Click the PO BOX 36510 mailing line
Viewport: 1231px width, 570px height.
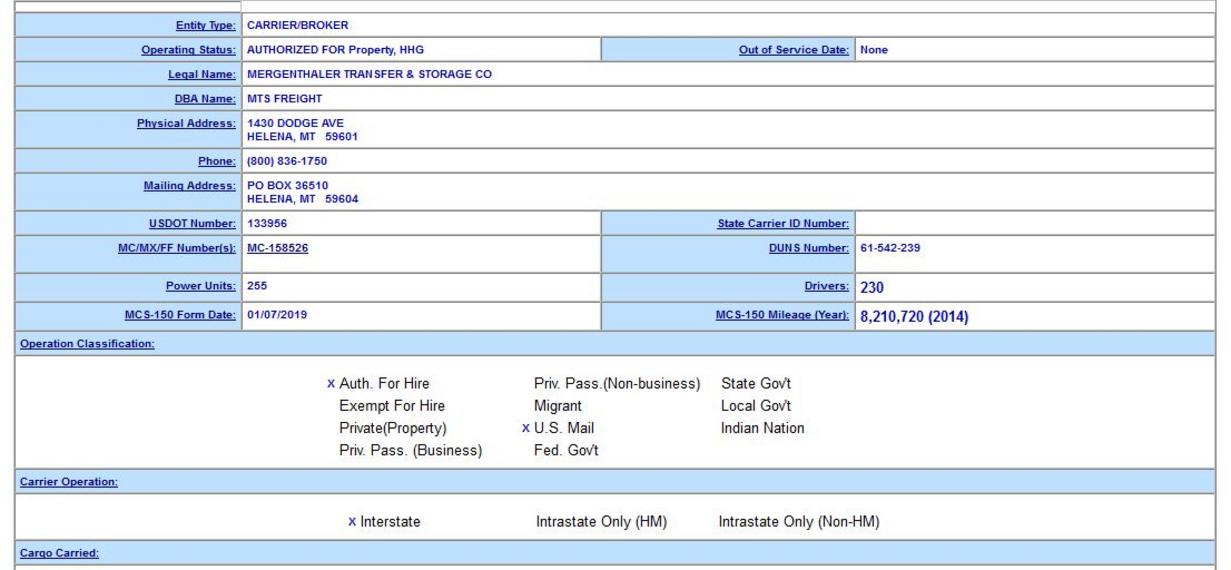tap(287, 185)
